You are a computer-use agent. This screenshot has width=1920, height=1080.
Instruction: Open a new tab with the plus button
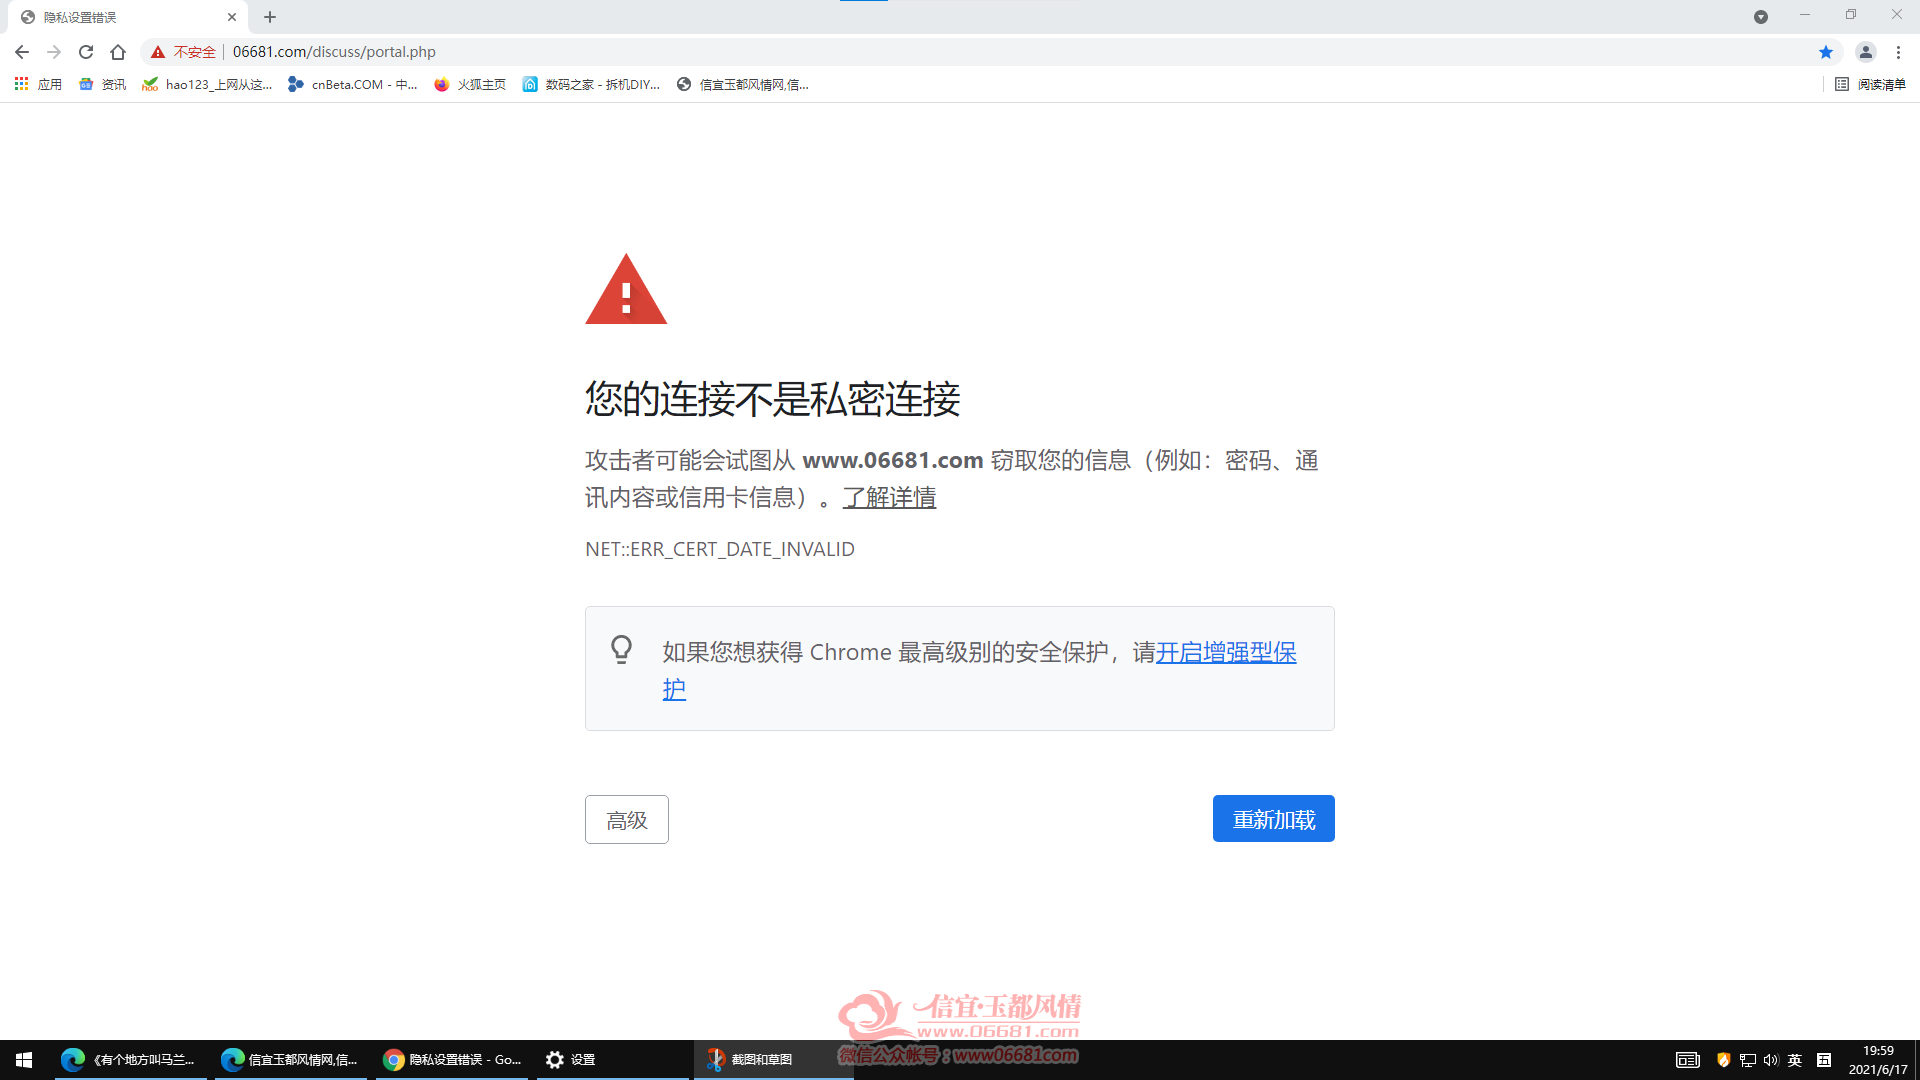point(270,17)
